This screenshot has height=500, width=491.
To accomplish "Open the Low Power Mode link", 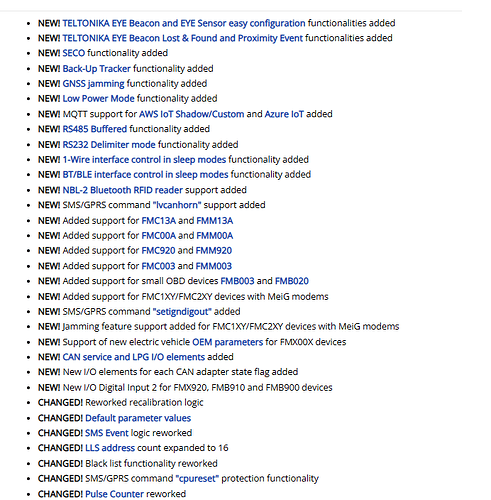I will pyautogui.click(x=98, y=99).
